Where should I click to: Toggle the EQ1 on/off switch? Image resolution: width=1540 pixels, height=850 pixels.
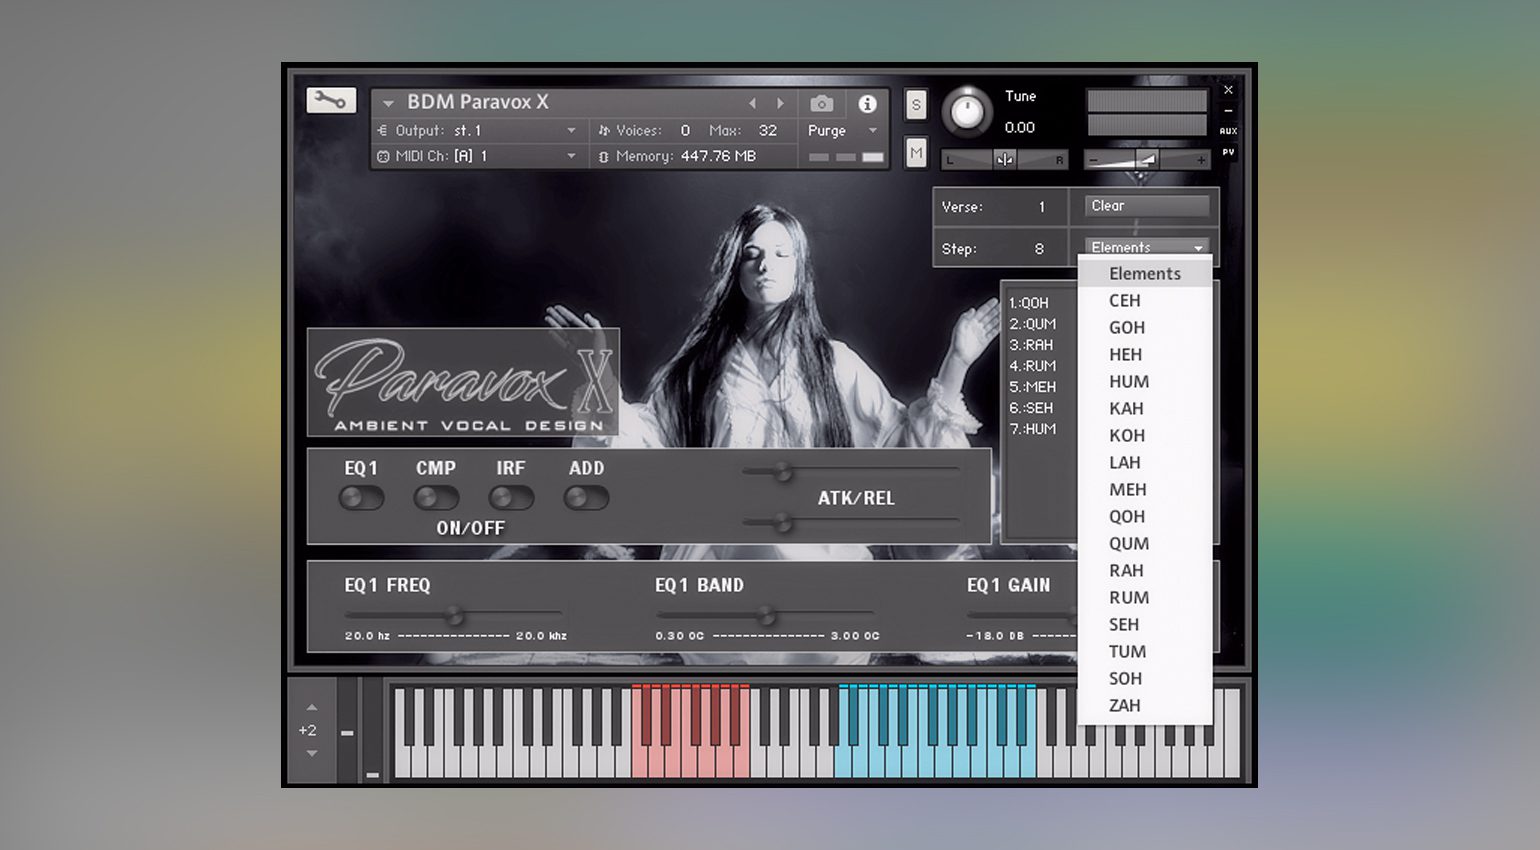coord(361,498)
